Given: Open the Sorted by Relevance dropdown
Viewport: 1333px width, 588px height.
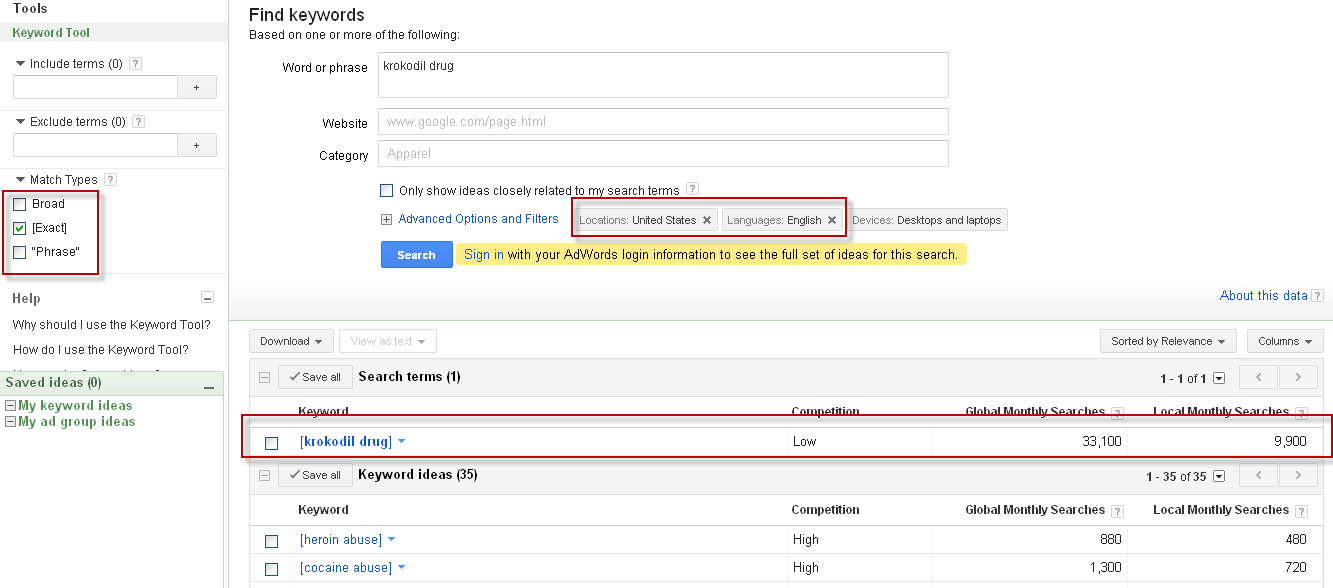Looking at the screenshot, I should (x=1167, y=341).
